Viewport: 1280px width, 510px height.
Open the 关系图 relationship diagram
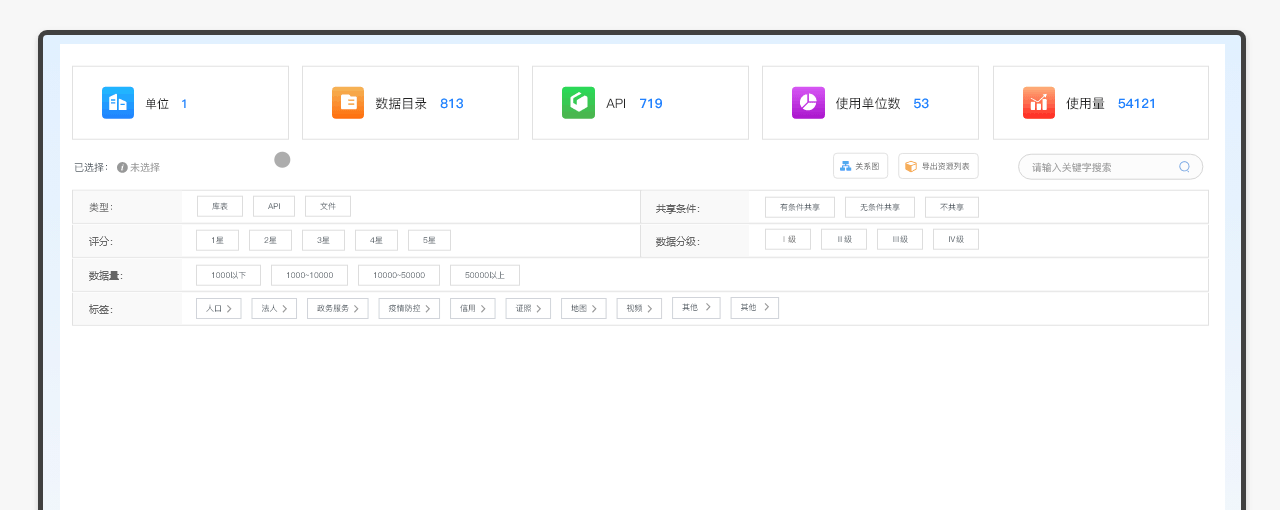(x=860, y=166)
